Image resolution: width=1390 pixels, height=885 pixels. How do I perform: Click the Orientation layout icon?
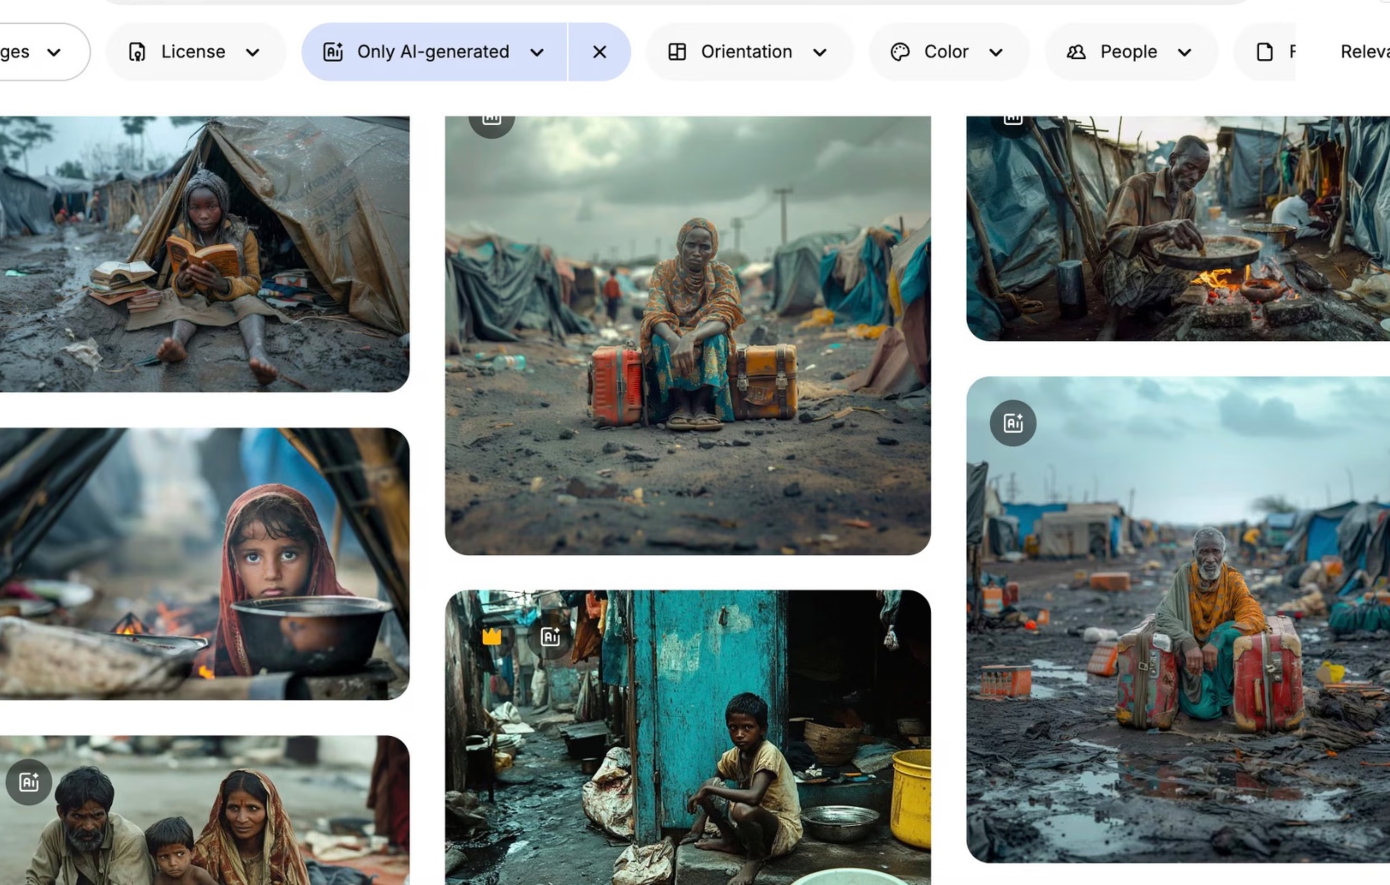tap(677, 52)
